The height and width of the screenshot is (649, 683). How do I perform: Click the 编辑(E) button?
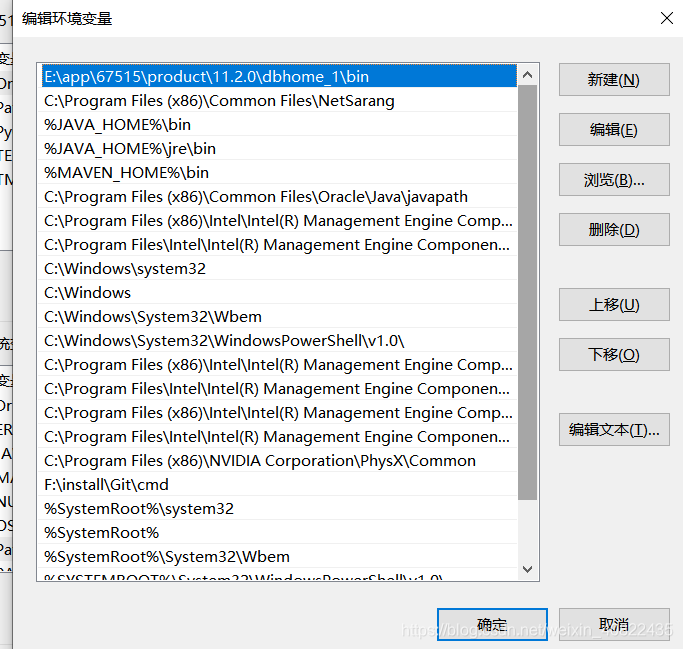614,130
